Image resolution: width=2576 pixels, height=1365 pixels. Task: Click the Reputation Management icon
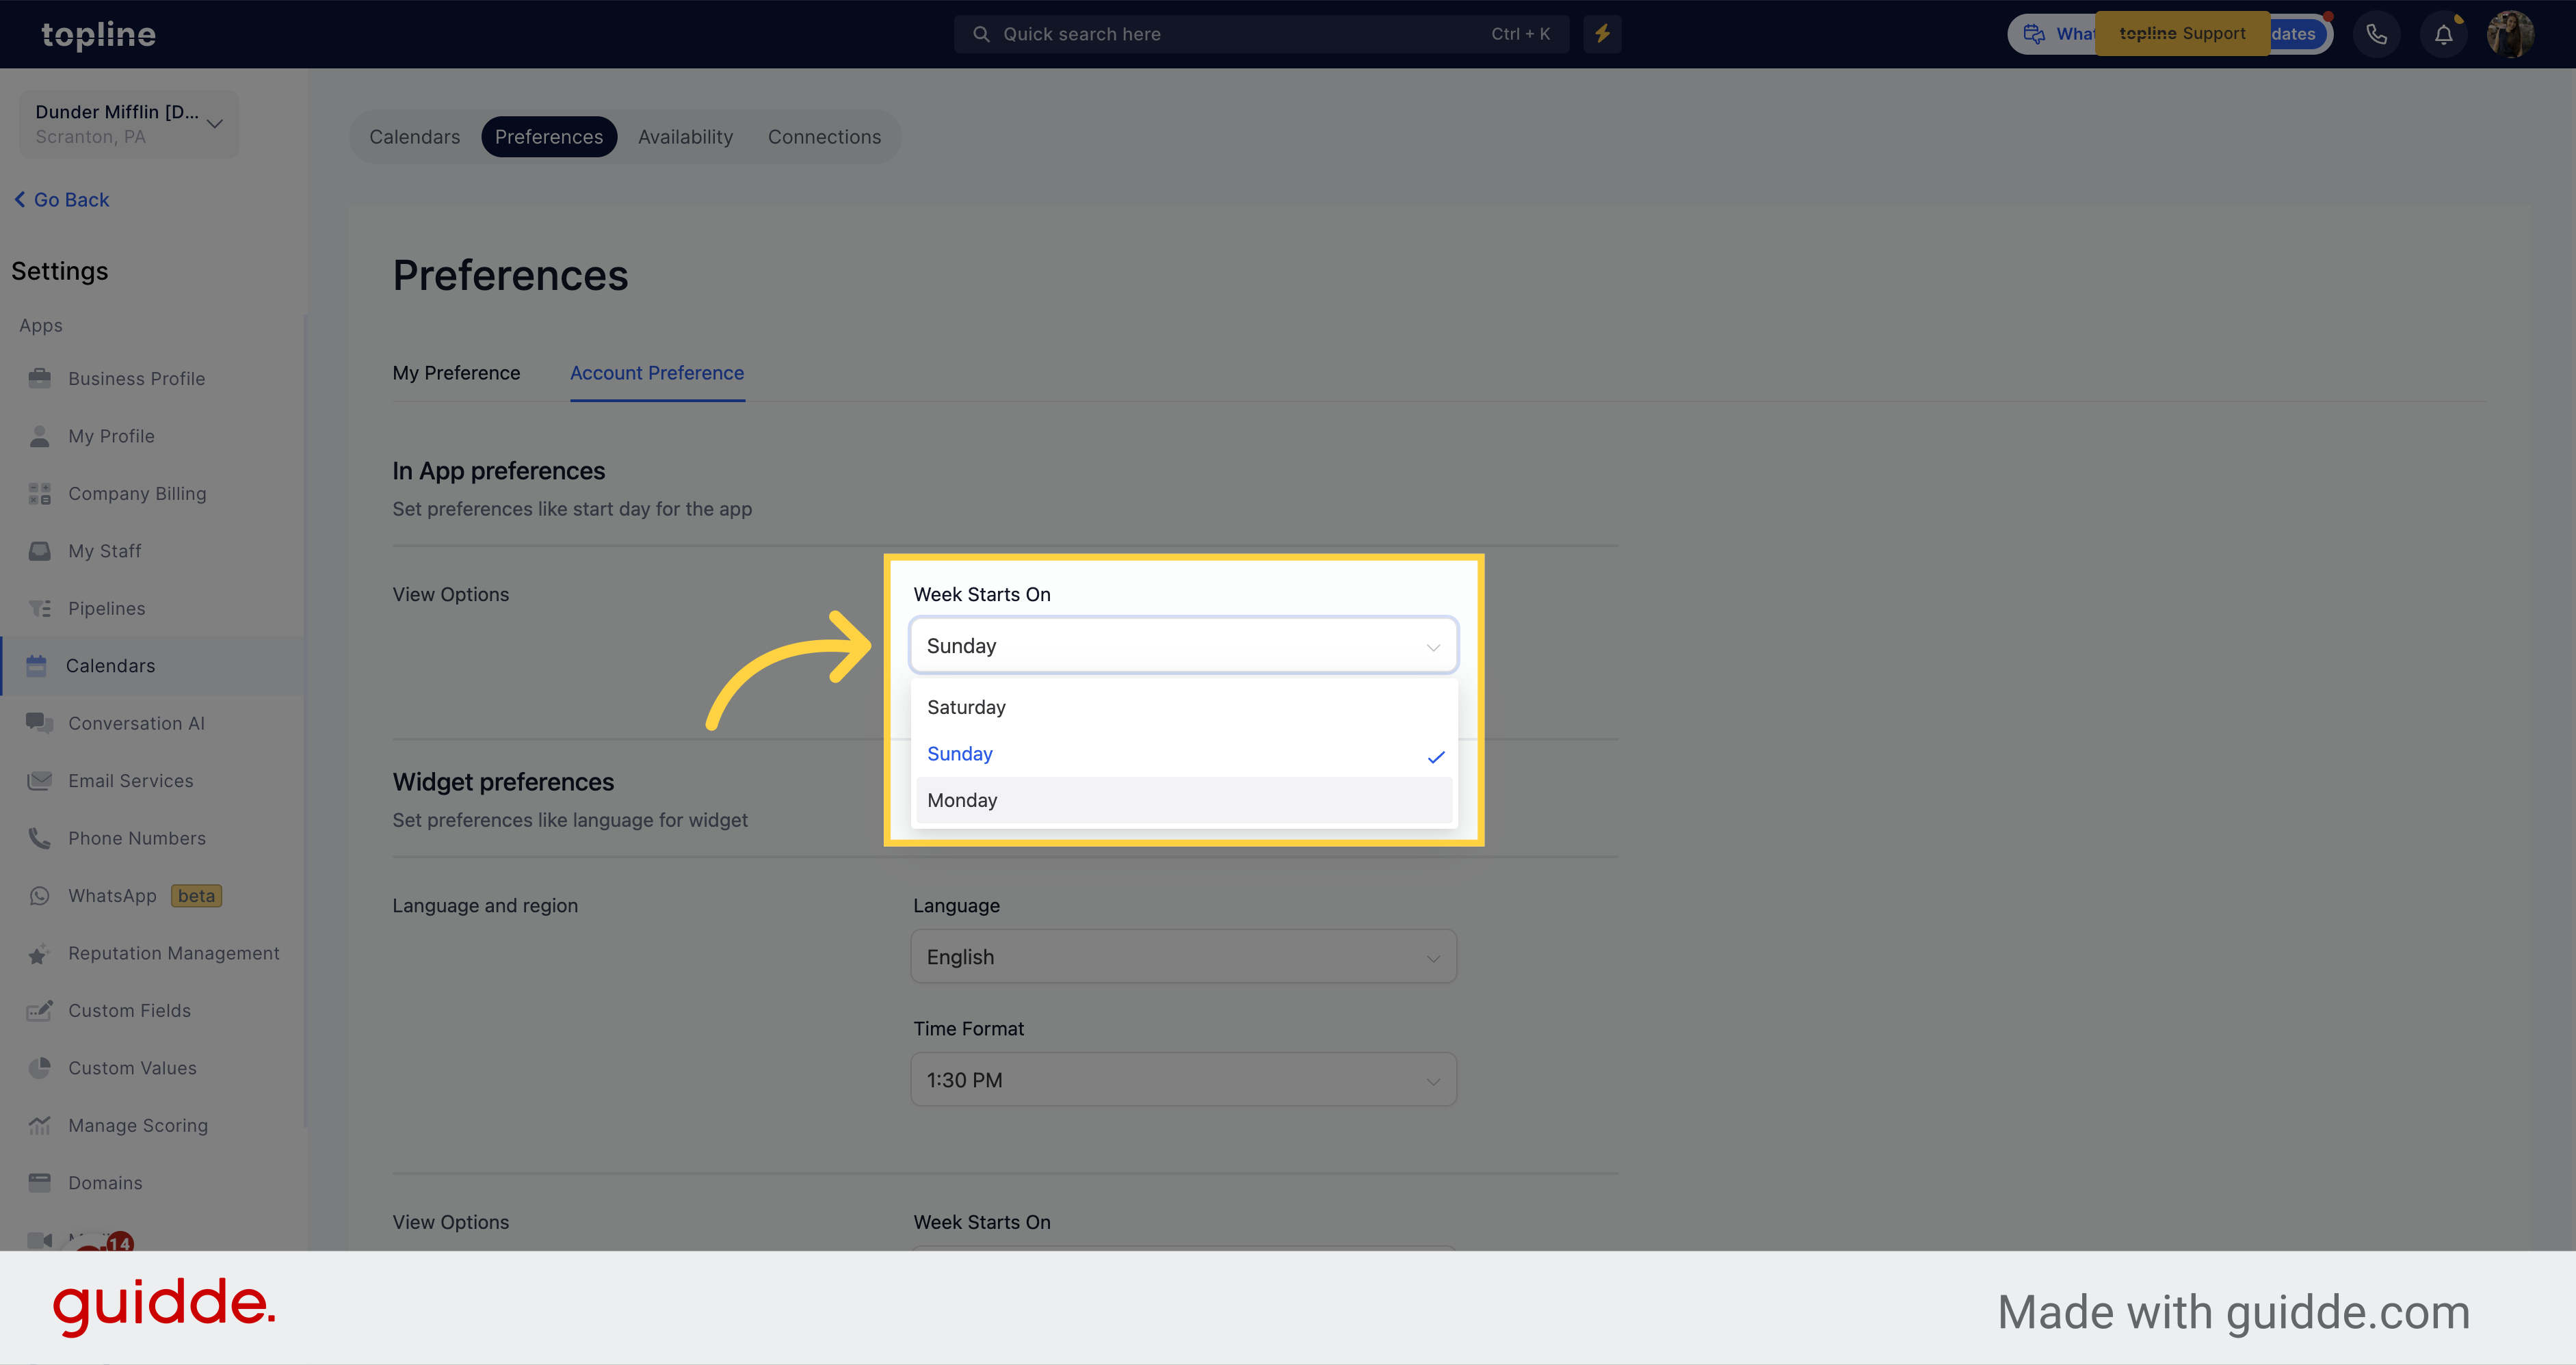pyautogui.click(x=39, y=953)
